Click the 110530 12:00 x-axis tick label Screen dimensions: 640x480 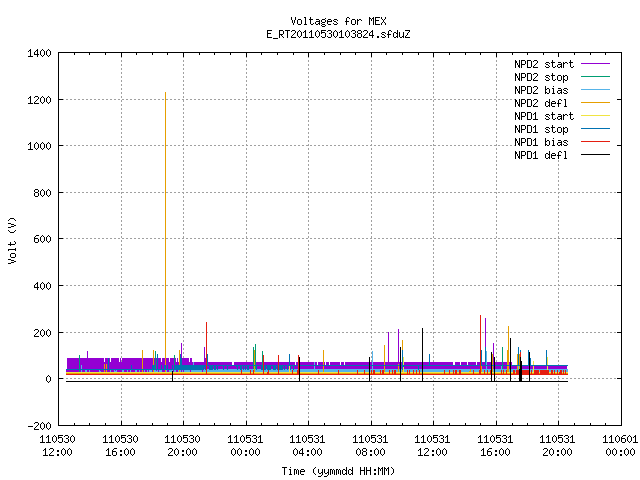[58, 446]
